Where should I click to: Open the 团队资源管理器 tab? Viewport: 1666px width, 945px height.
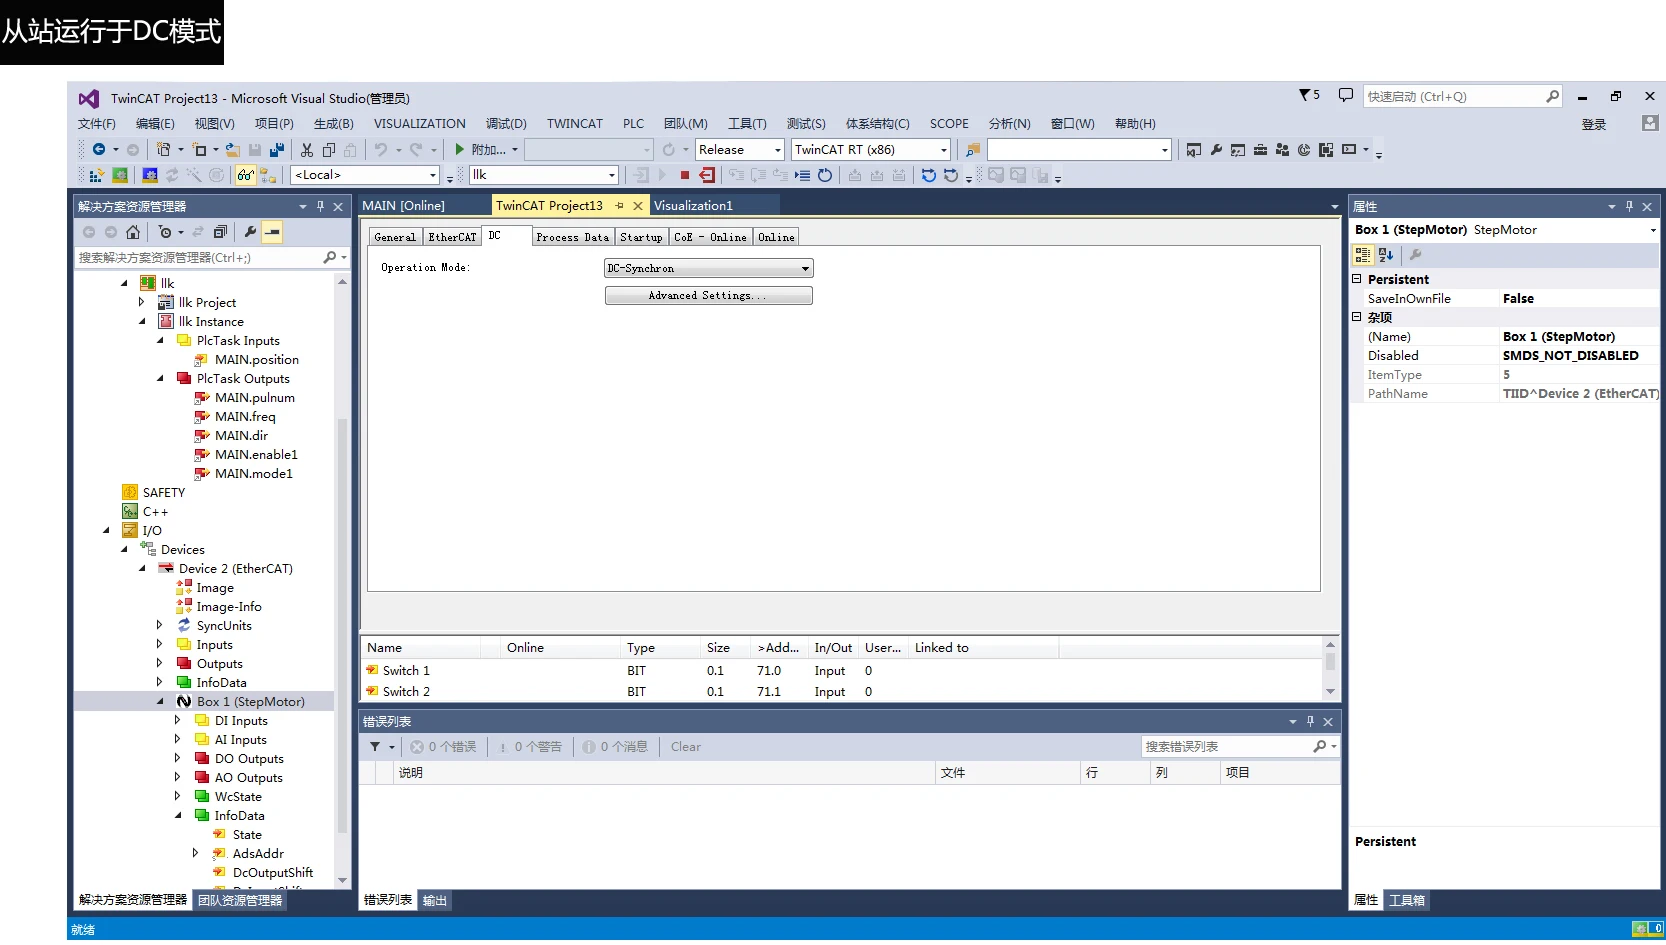240,900
